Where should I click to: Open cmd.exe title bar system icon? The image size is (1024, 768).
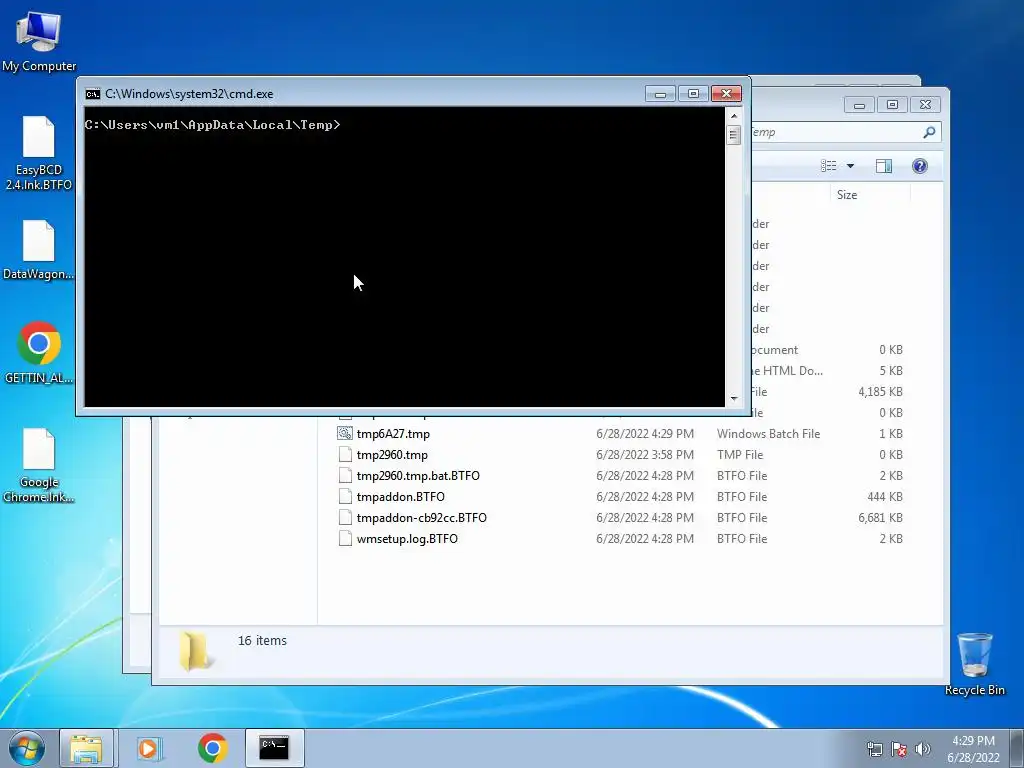click(93, 94)
